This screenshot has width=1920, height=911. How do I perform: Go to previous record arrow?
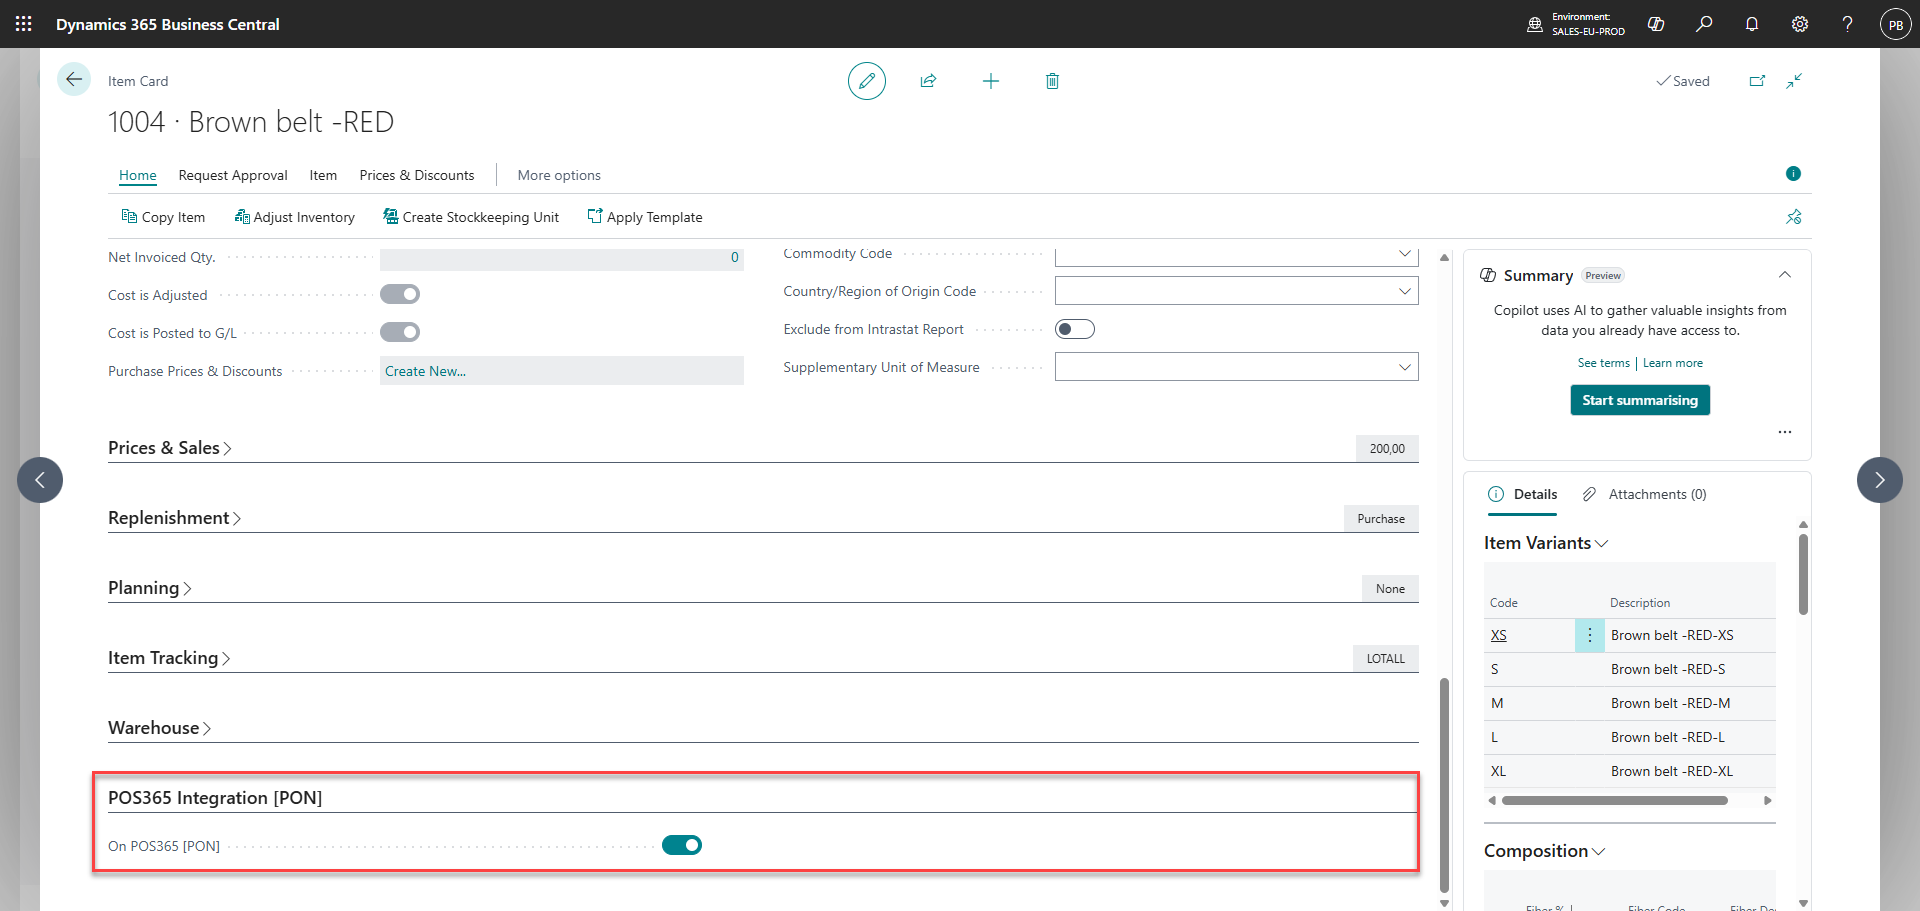click(x=40, y=480)
